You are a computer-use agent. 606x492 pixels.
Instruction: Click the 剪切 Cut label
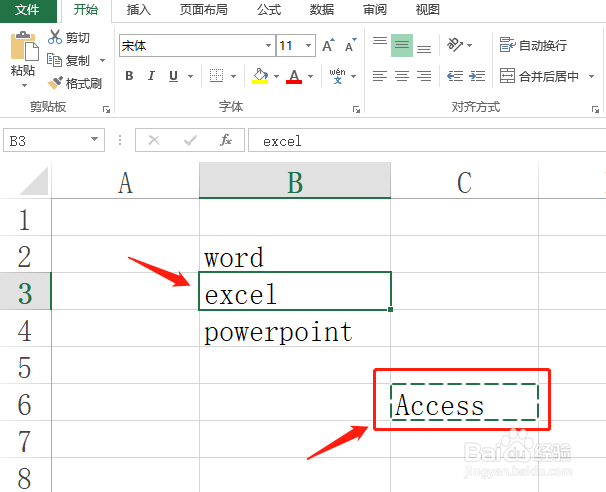pos(78,37)
